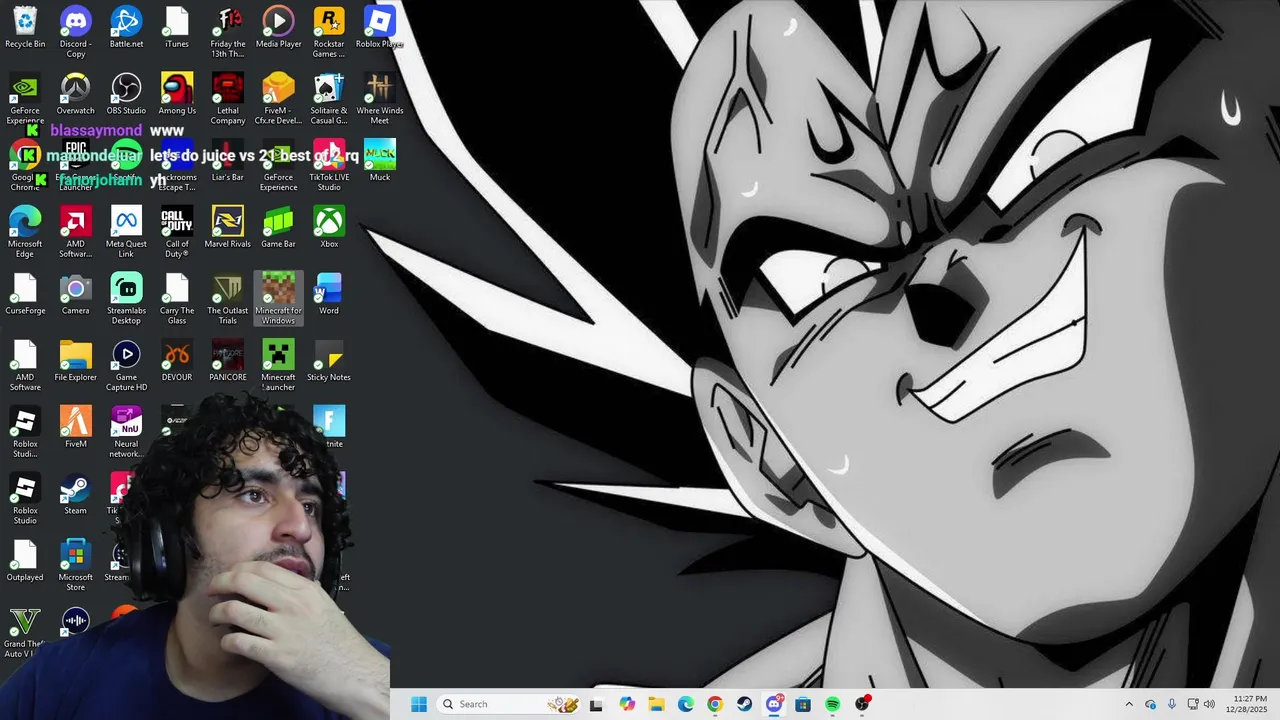Expand the hidden system tray icons
1280x720 pixels.
(x=1129, y=704)
